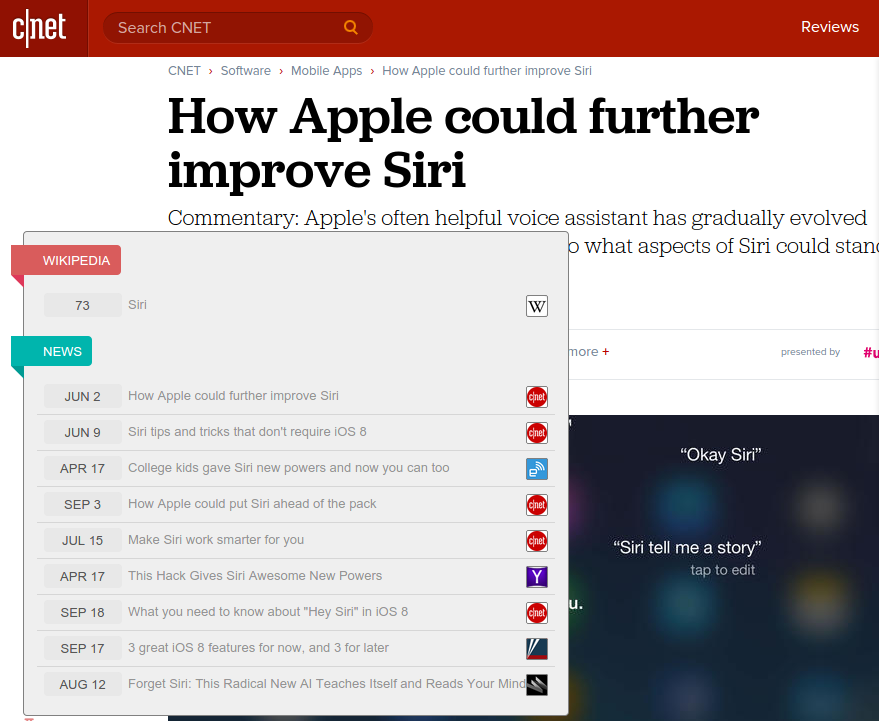This screenshot has width=879, height=721.
Task: Click CNET icon next to Make Siri work smarter
Action: pyautogui.click(x=537, y=541)
